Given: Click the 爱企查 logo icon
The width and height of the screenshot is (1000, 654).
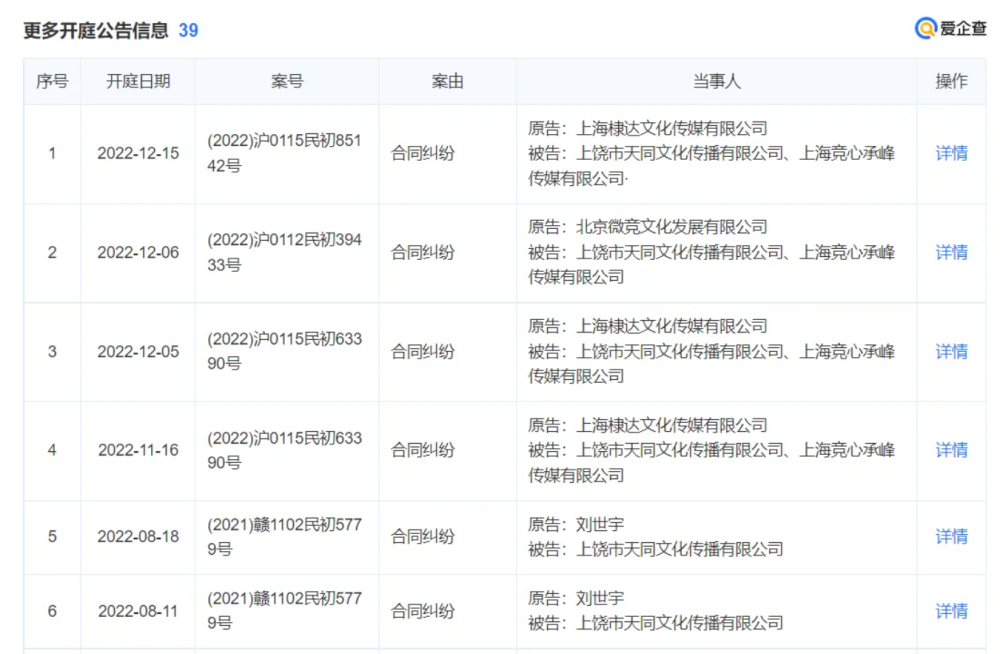Looking at the screenshot, I should coord(925,28).
